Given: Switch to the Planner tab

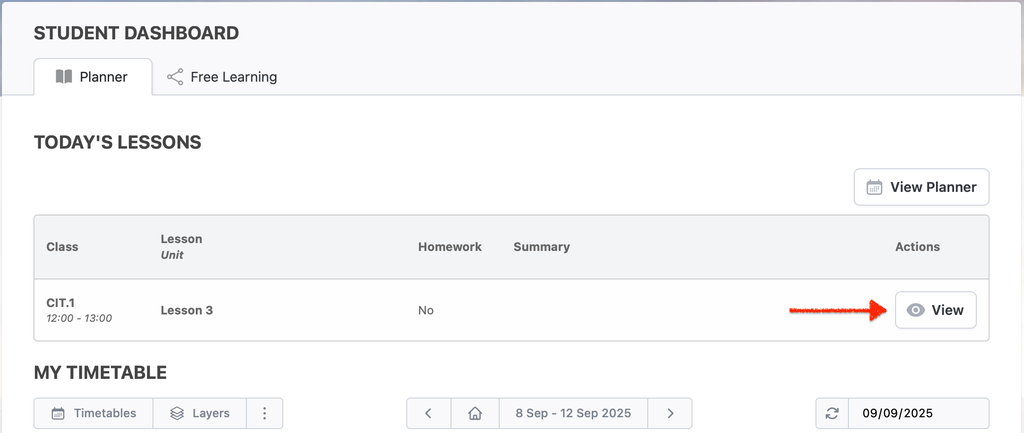Looking at the screenshot, I should [x=92, y=77].
